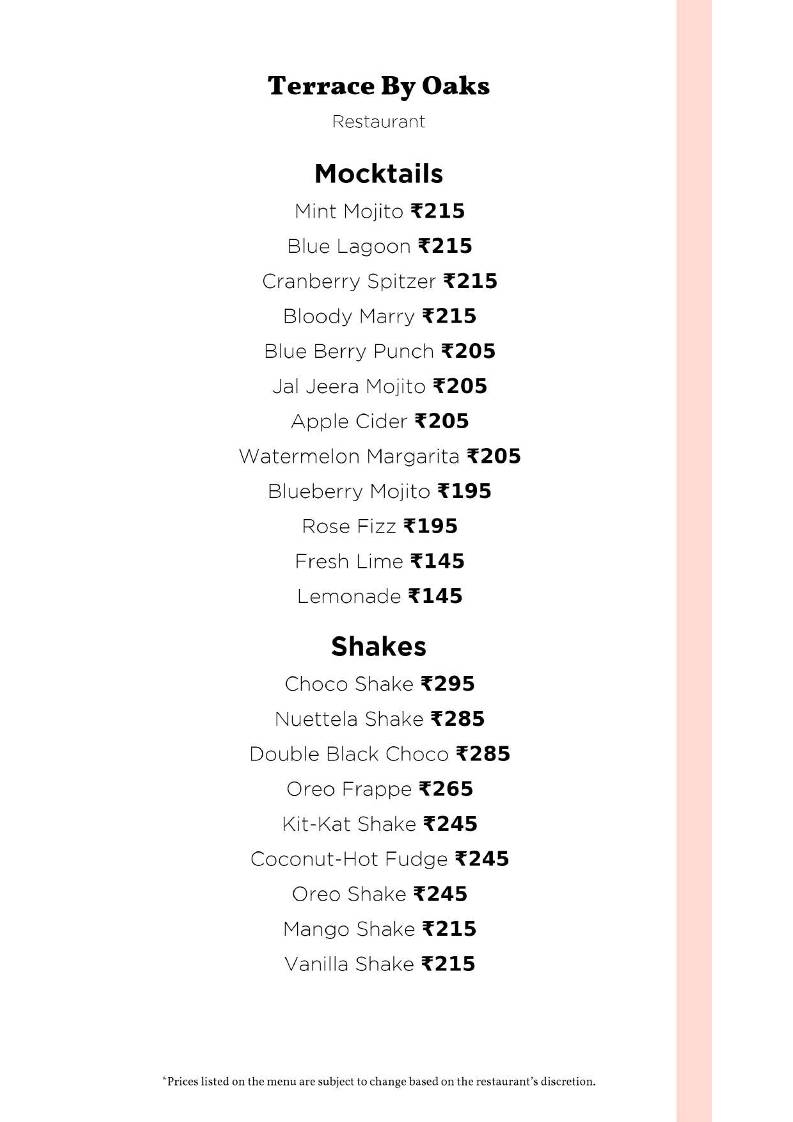The height and width of the screenshot is (1122, 793).
Task: Select the Nuettela Shake entry
Action: click(379, 720)
